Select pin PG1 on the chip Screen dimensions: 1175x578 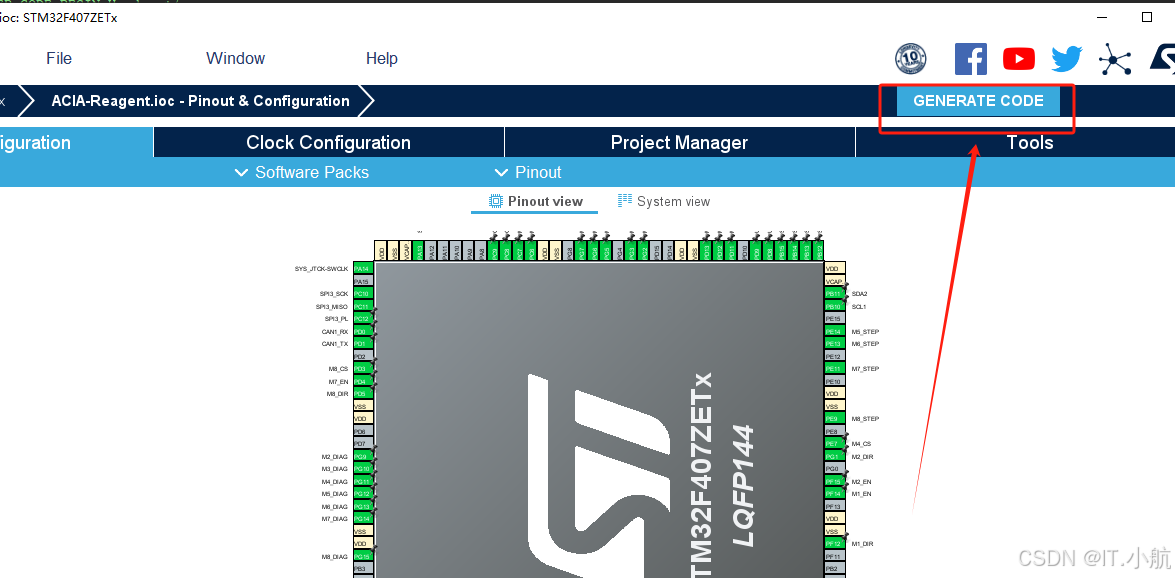coord(835,457)
